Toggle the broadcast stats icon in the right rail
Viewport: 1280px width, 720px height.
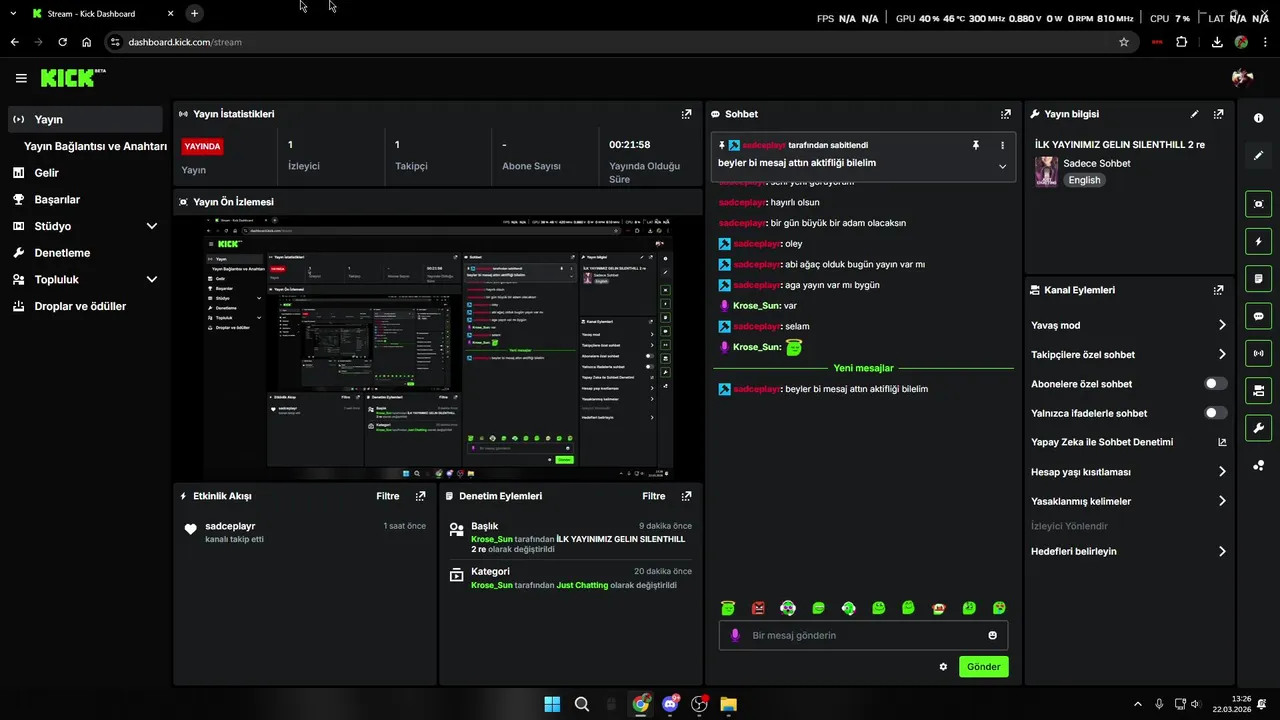(x=1258, y=353)
